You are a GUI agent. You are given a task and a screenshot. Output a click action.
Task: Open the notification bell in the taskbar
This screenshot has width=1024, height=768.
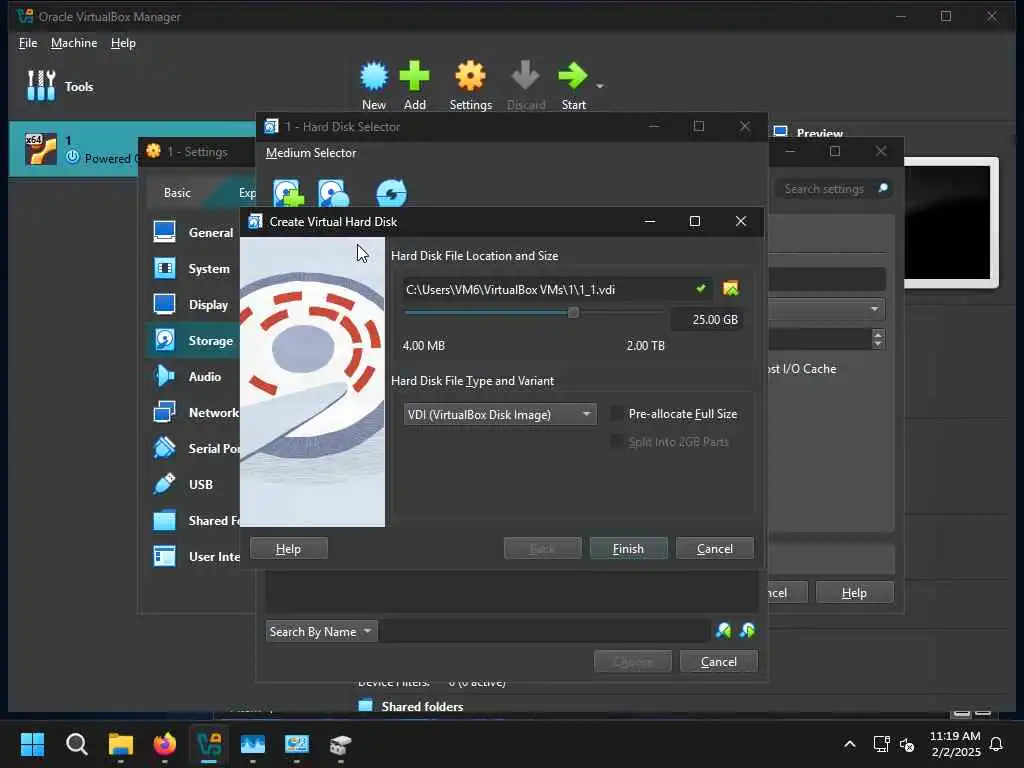996,744
